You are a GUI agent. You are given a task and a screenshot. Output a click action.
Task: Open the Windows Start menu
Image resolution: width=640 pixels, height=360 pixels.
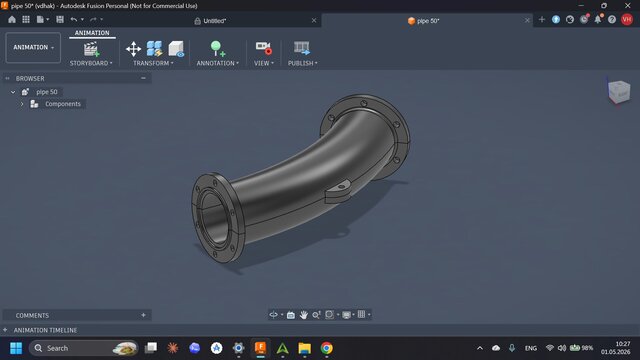[x=16, y=348]
